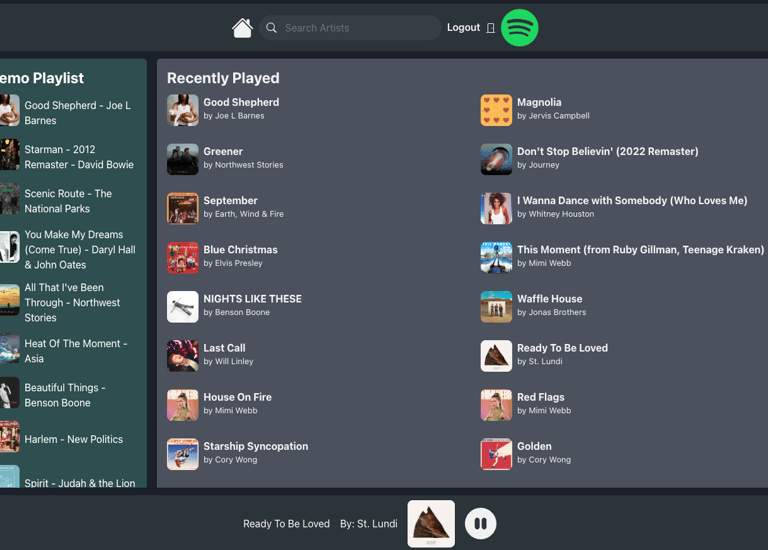Select I Wanna Dance with Somebody title
The image size is (768, 550).
(x=632, y=200)
